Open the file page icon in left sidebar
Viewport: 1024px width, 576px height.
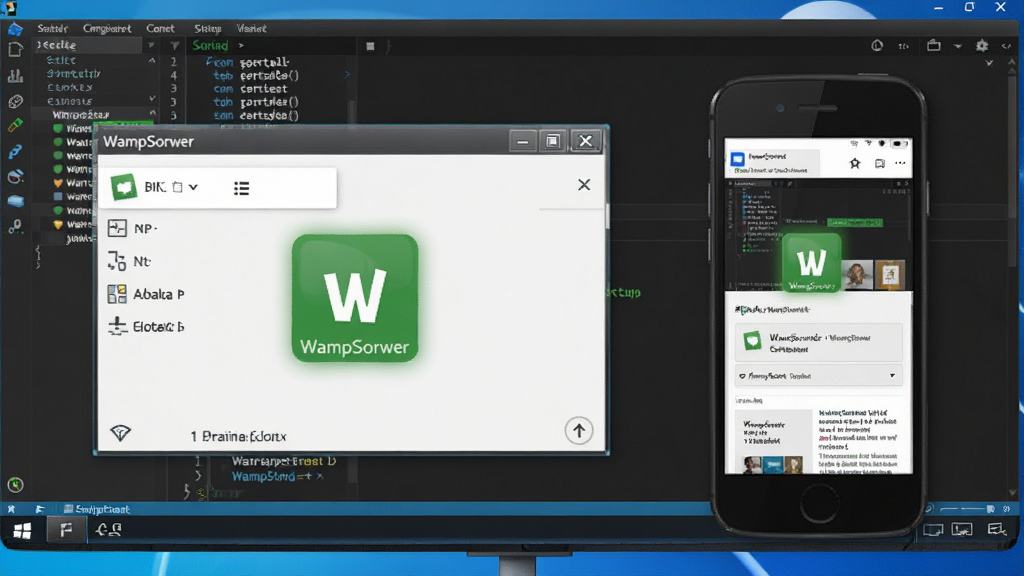pyautogui.click(x=15, y=50)
